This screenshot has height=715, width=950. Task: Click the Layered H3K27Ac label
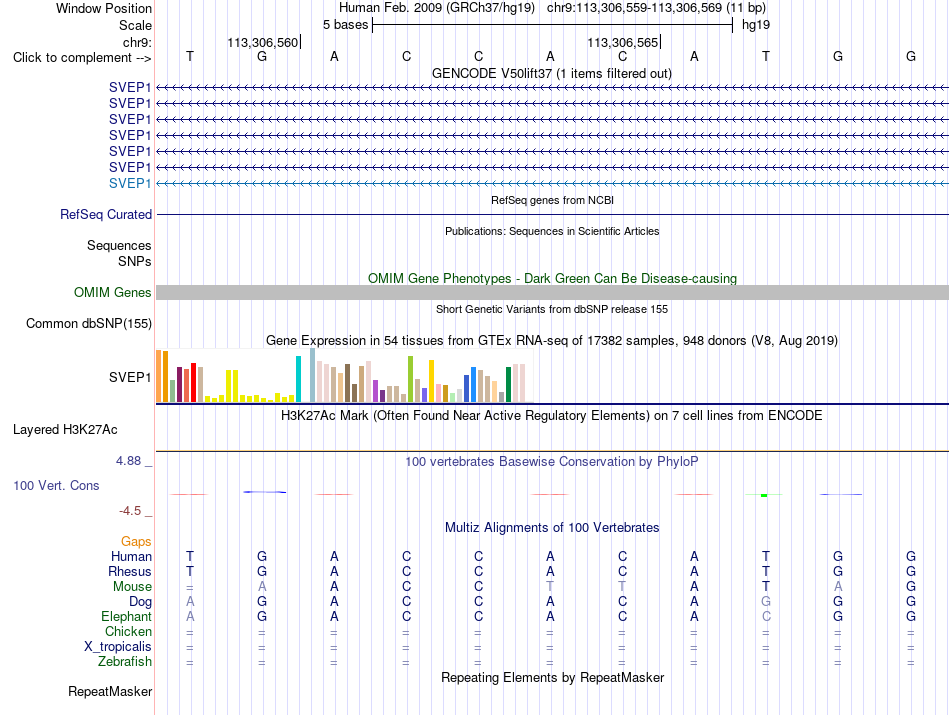[65, 430]
